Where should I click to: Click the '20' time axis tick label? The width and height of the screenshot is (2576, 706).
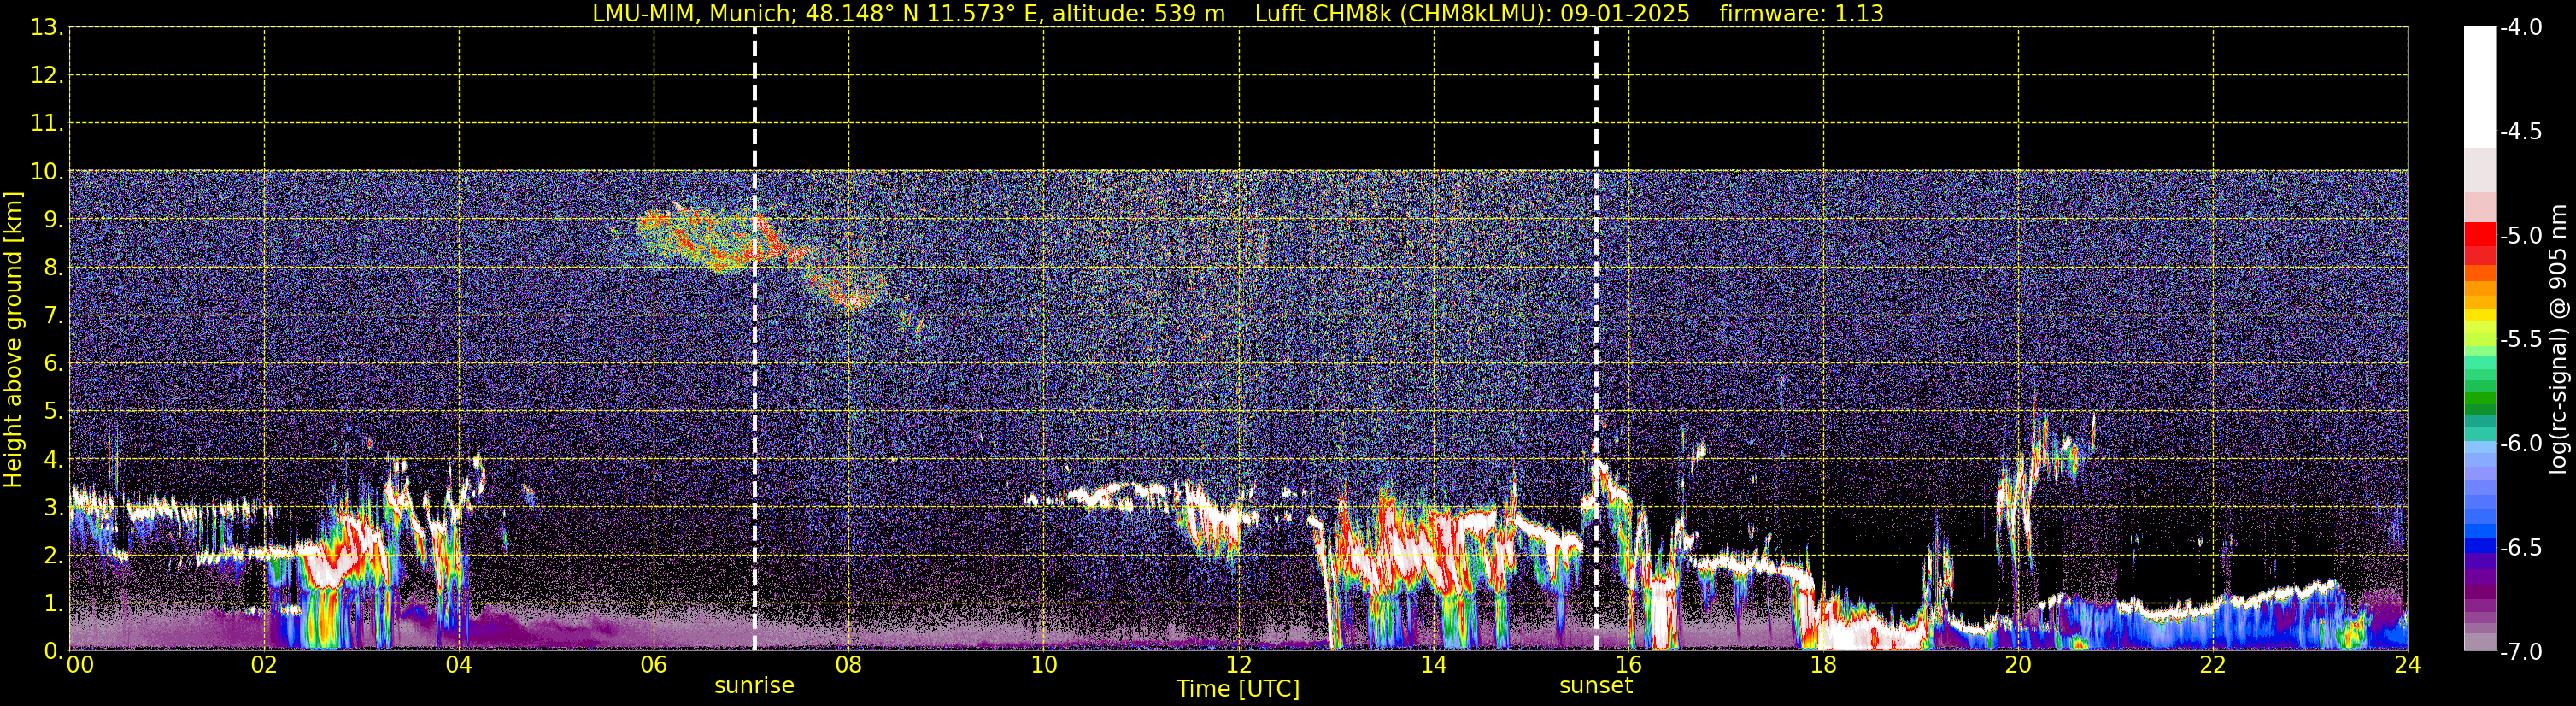click(2018, 665)
